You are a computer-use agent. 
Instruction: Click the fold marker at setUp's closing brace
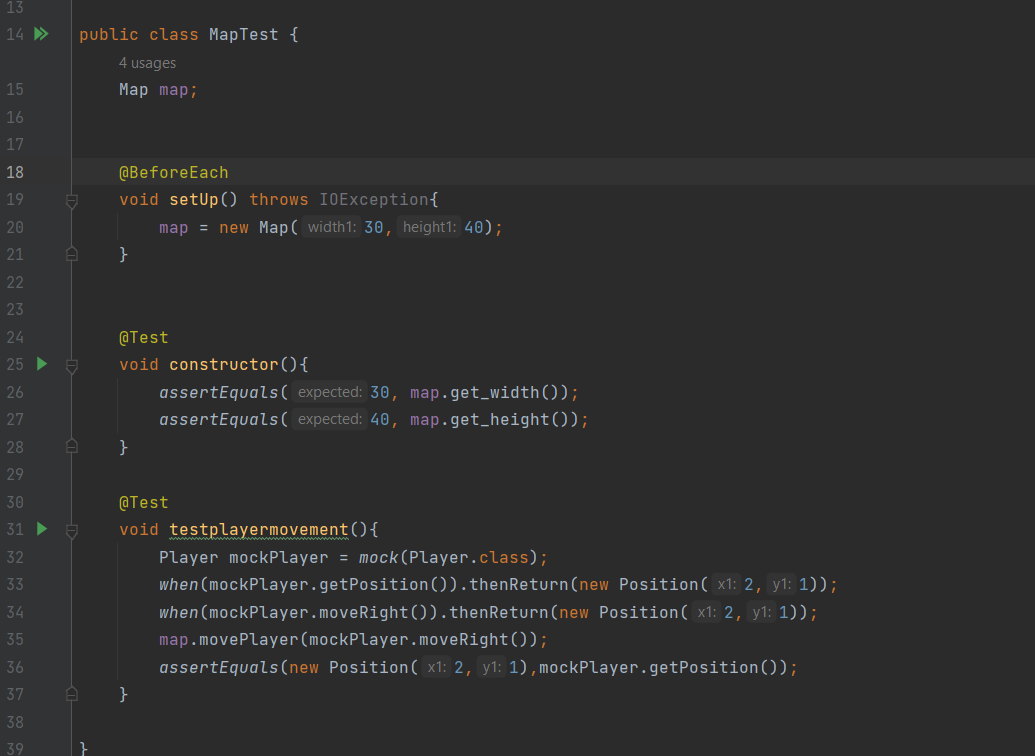[x=71, y=254]
